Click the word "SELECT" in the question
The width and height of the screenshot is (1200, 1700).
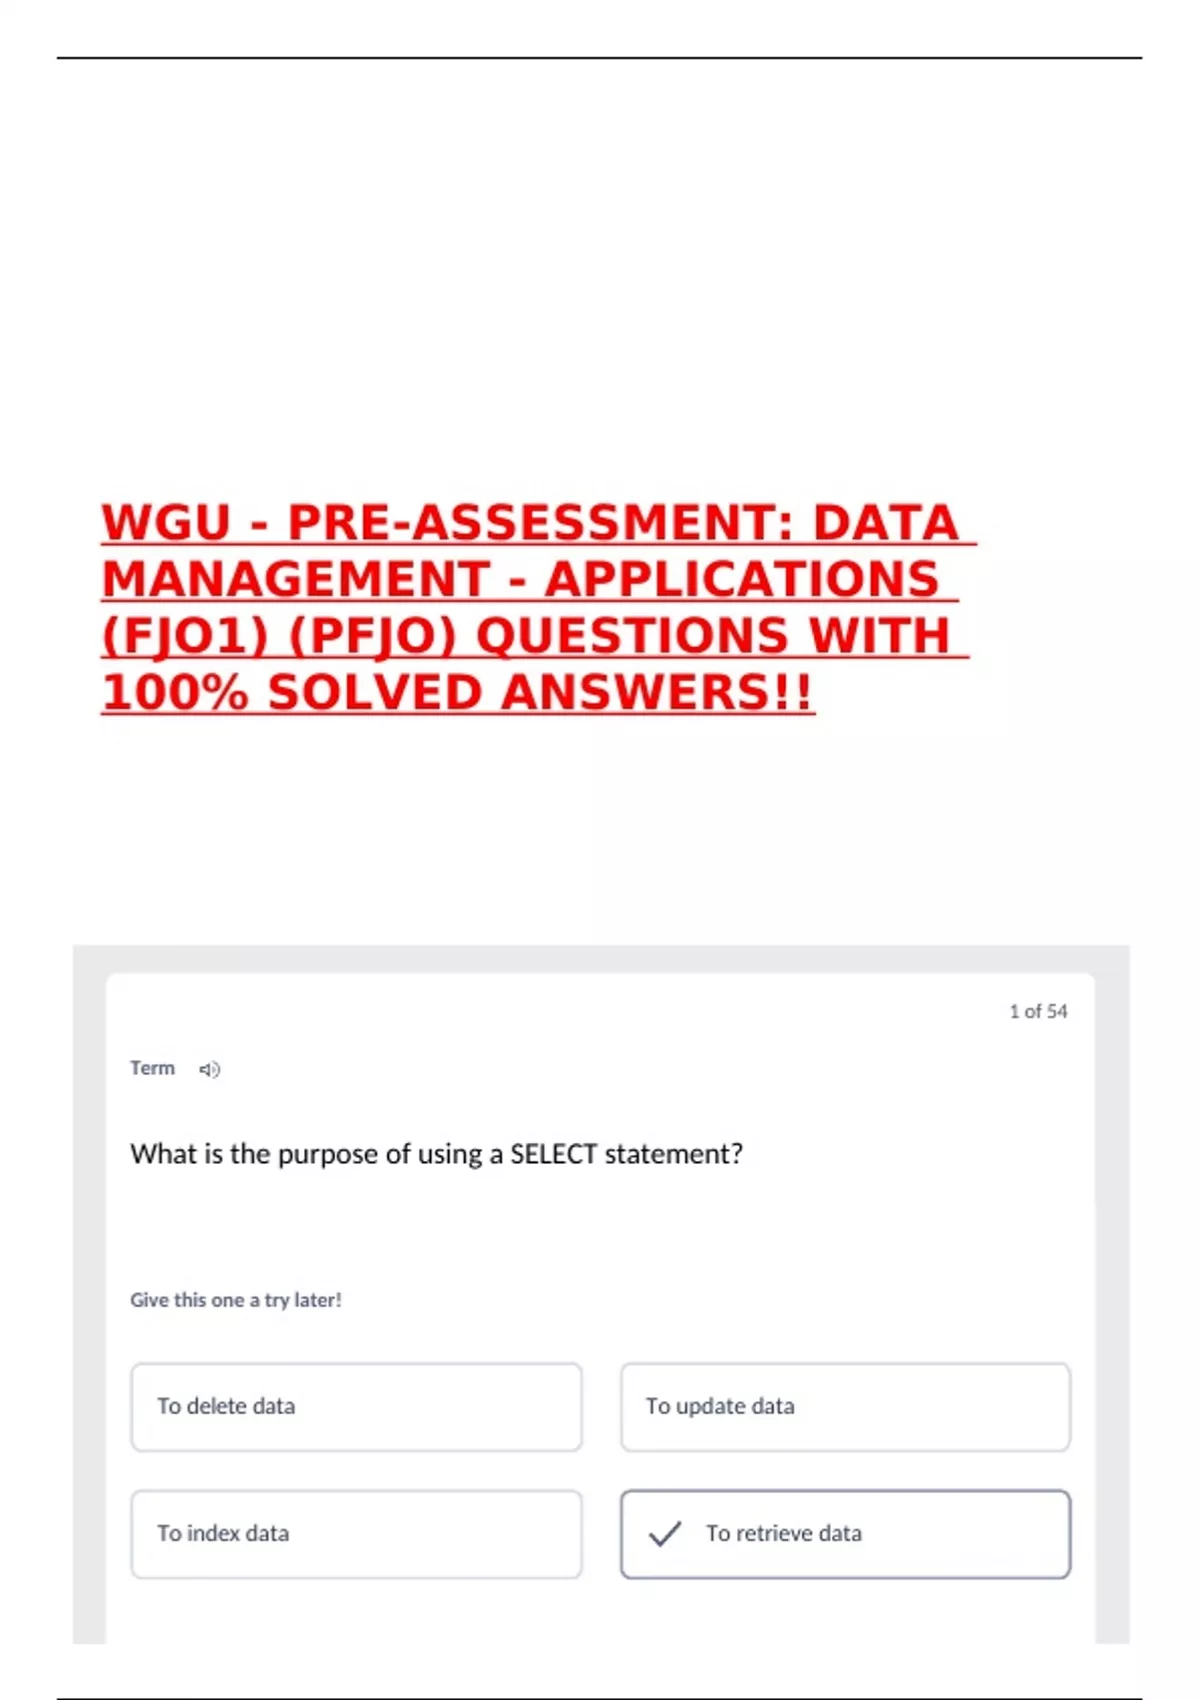(x=553, y=1154)
